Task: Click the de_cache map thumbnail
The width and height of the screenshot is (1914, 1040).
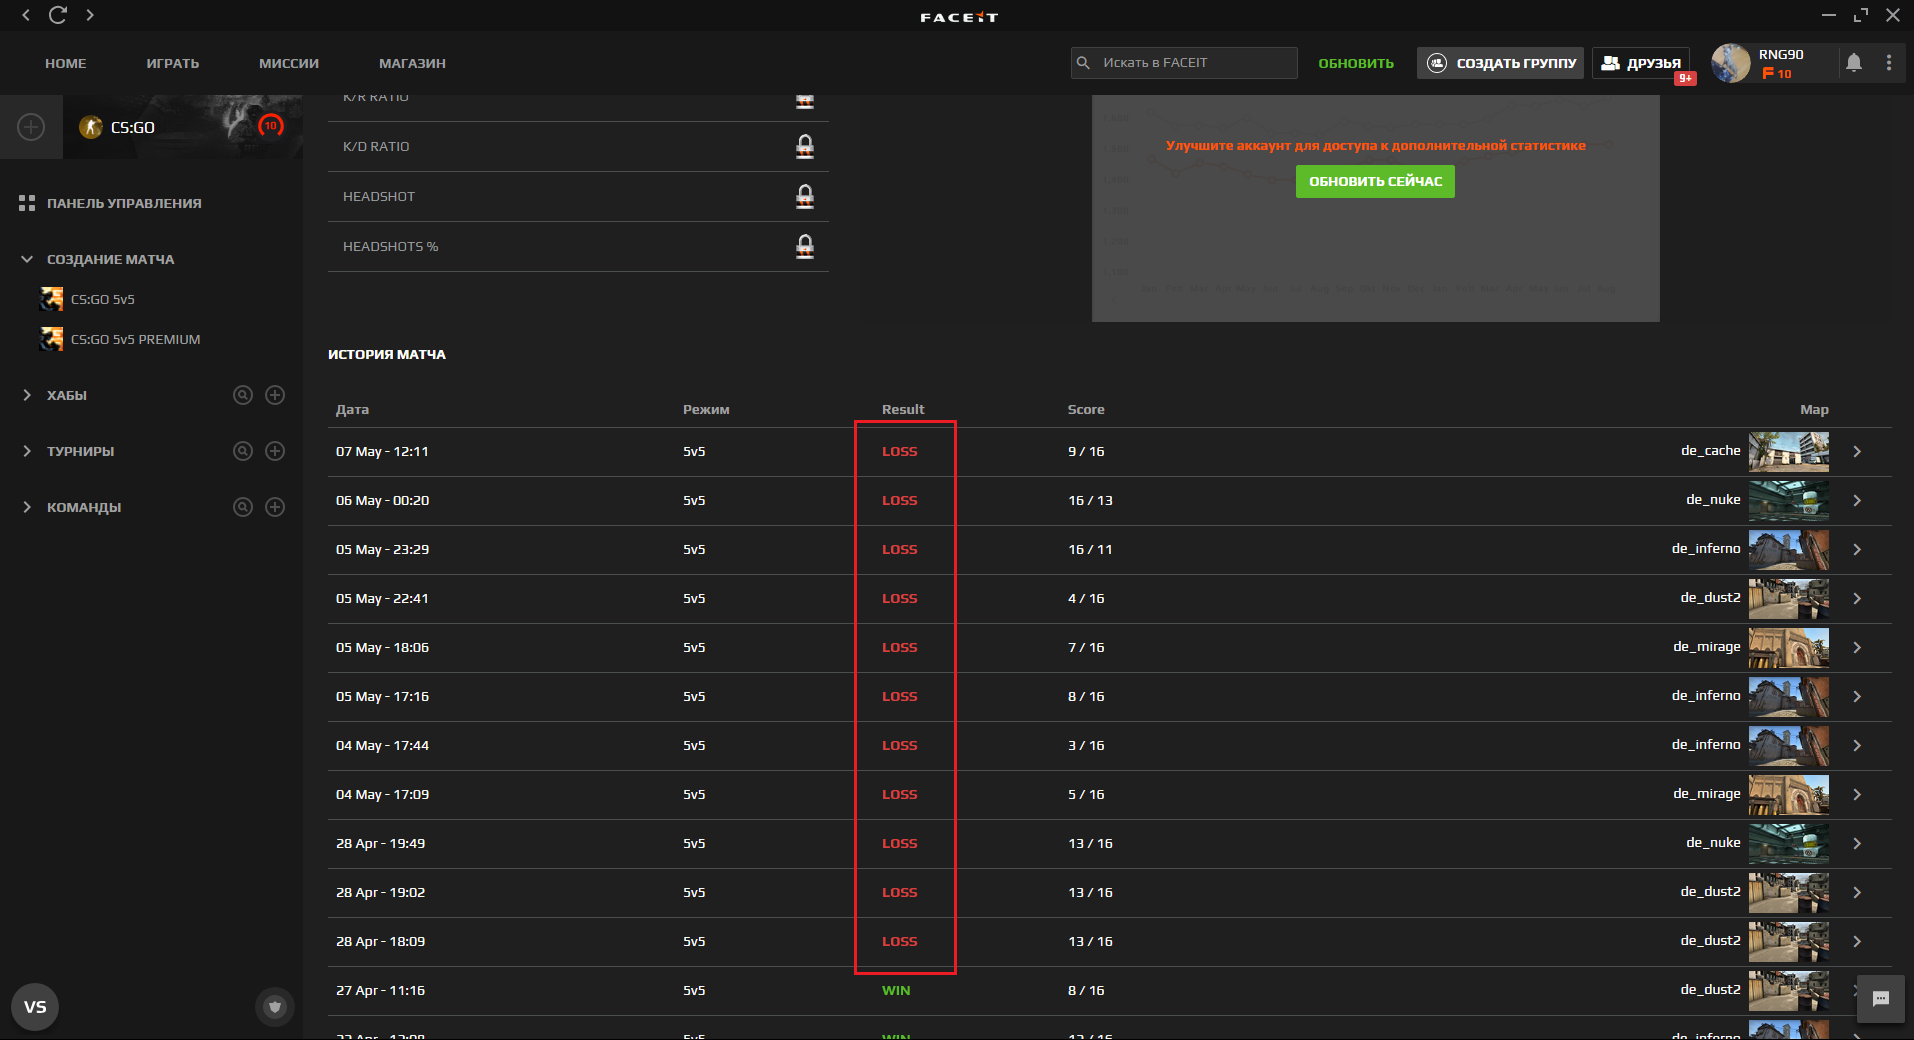Action: pos(1789,452)
